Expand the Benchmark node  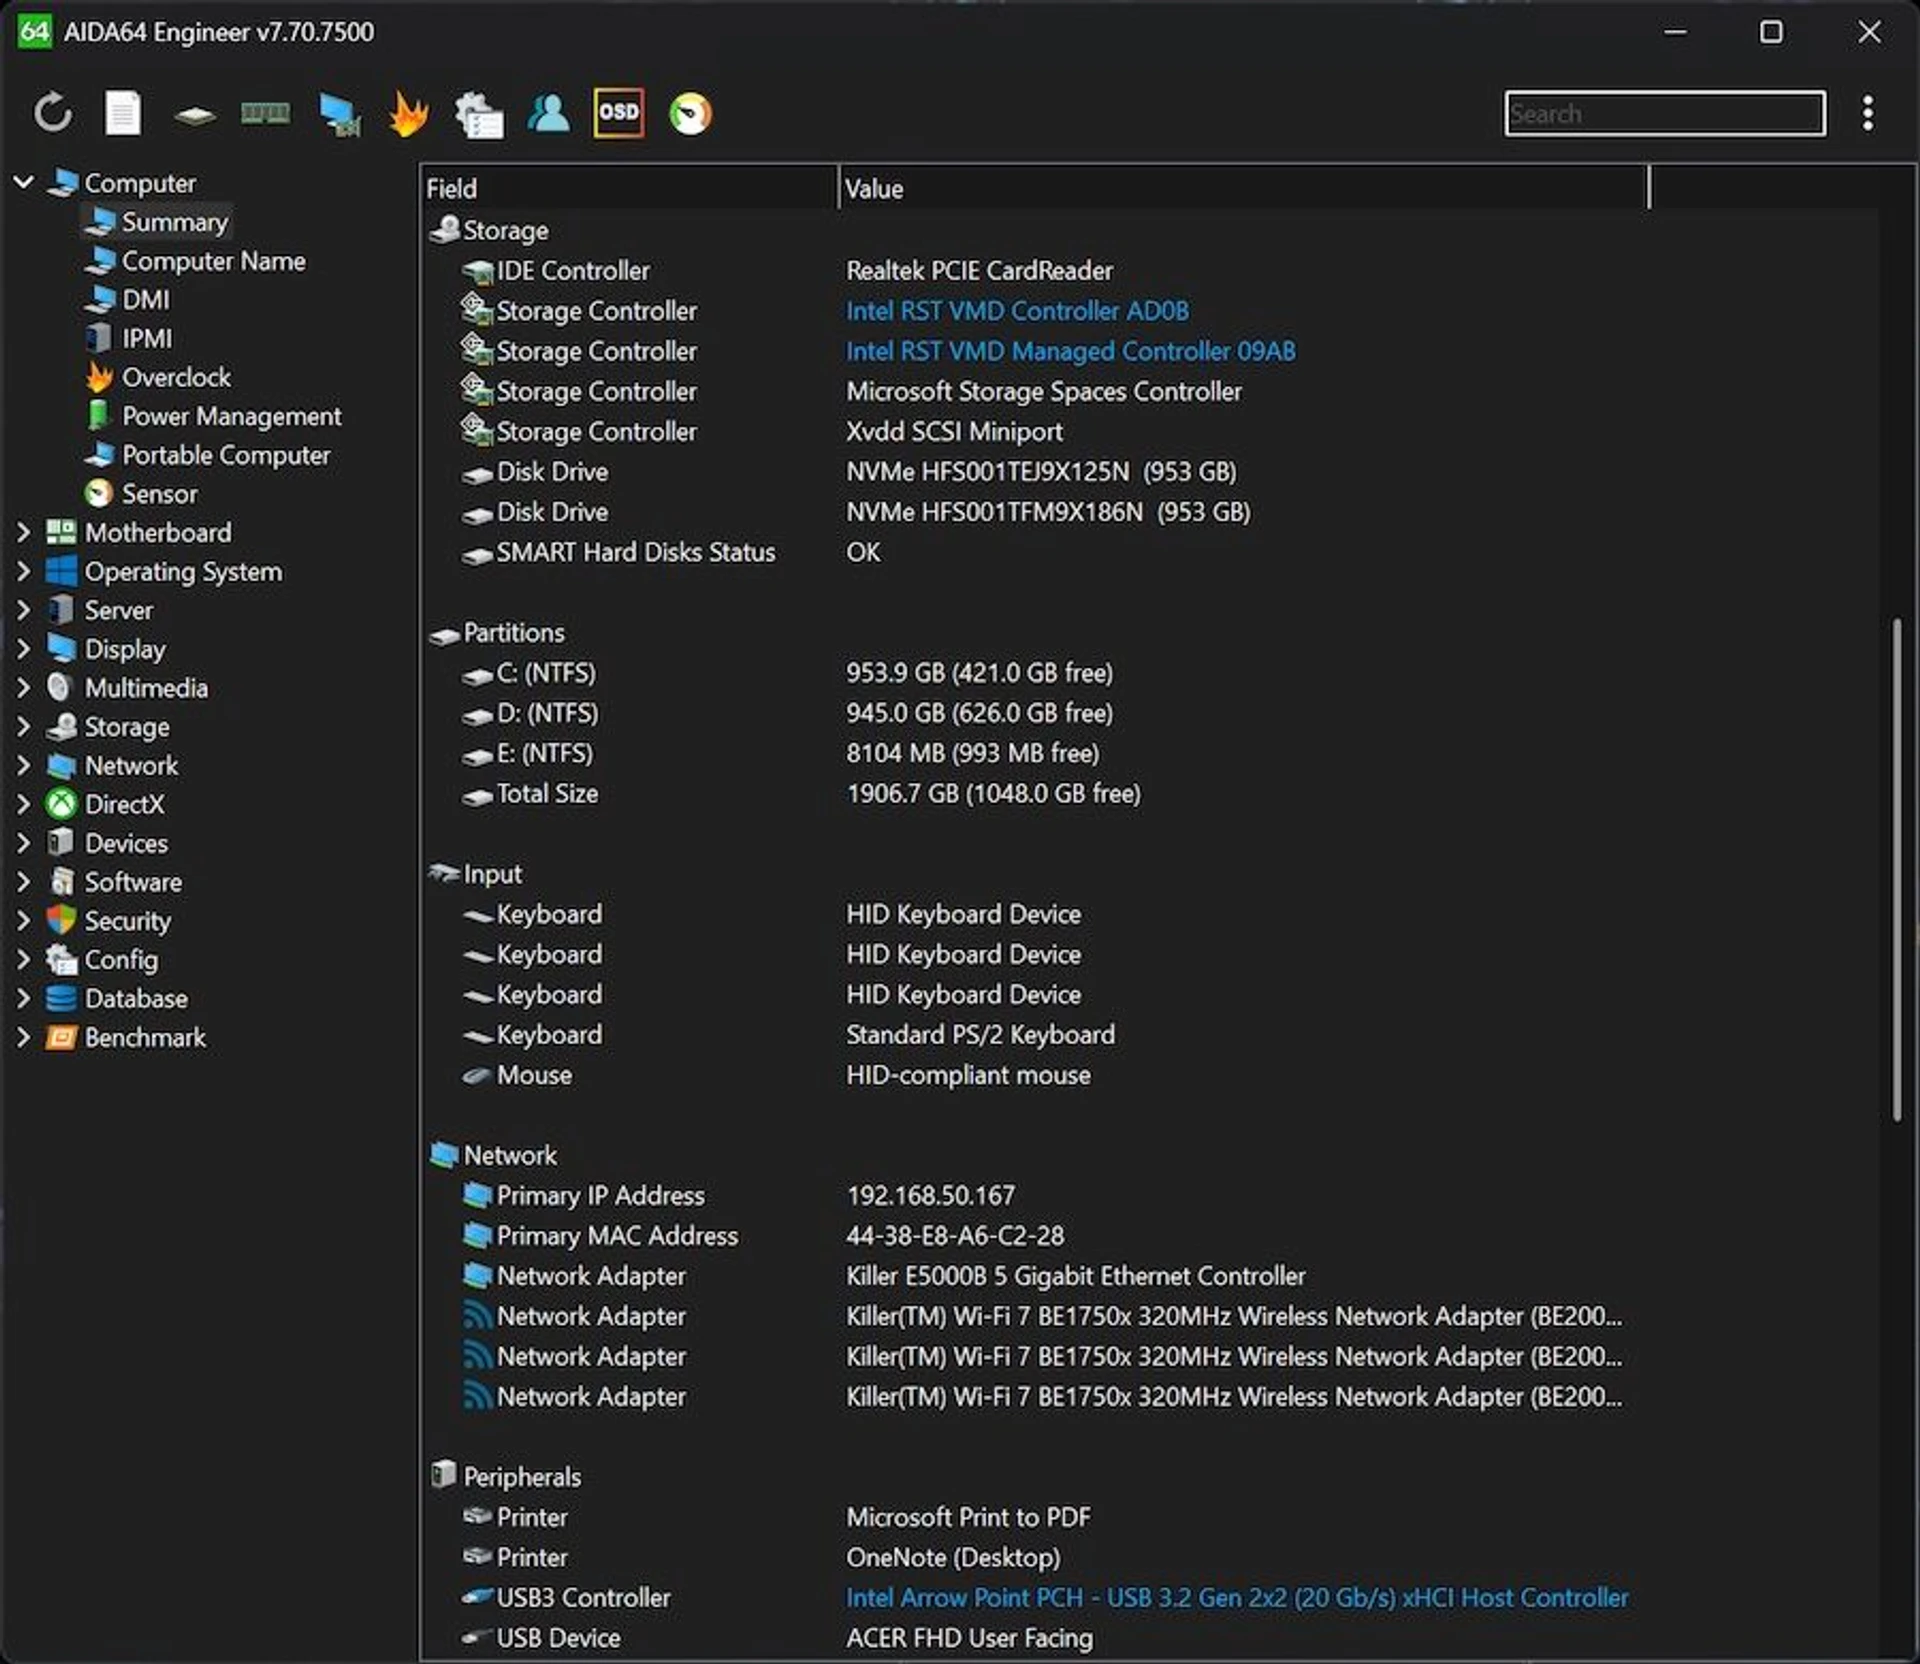23,1037
